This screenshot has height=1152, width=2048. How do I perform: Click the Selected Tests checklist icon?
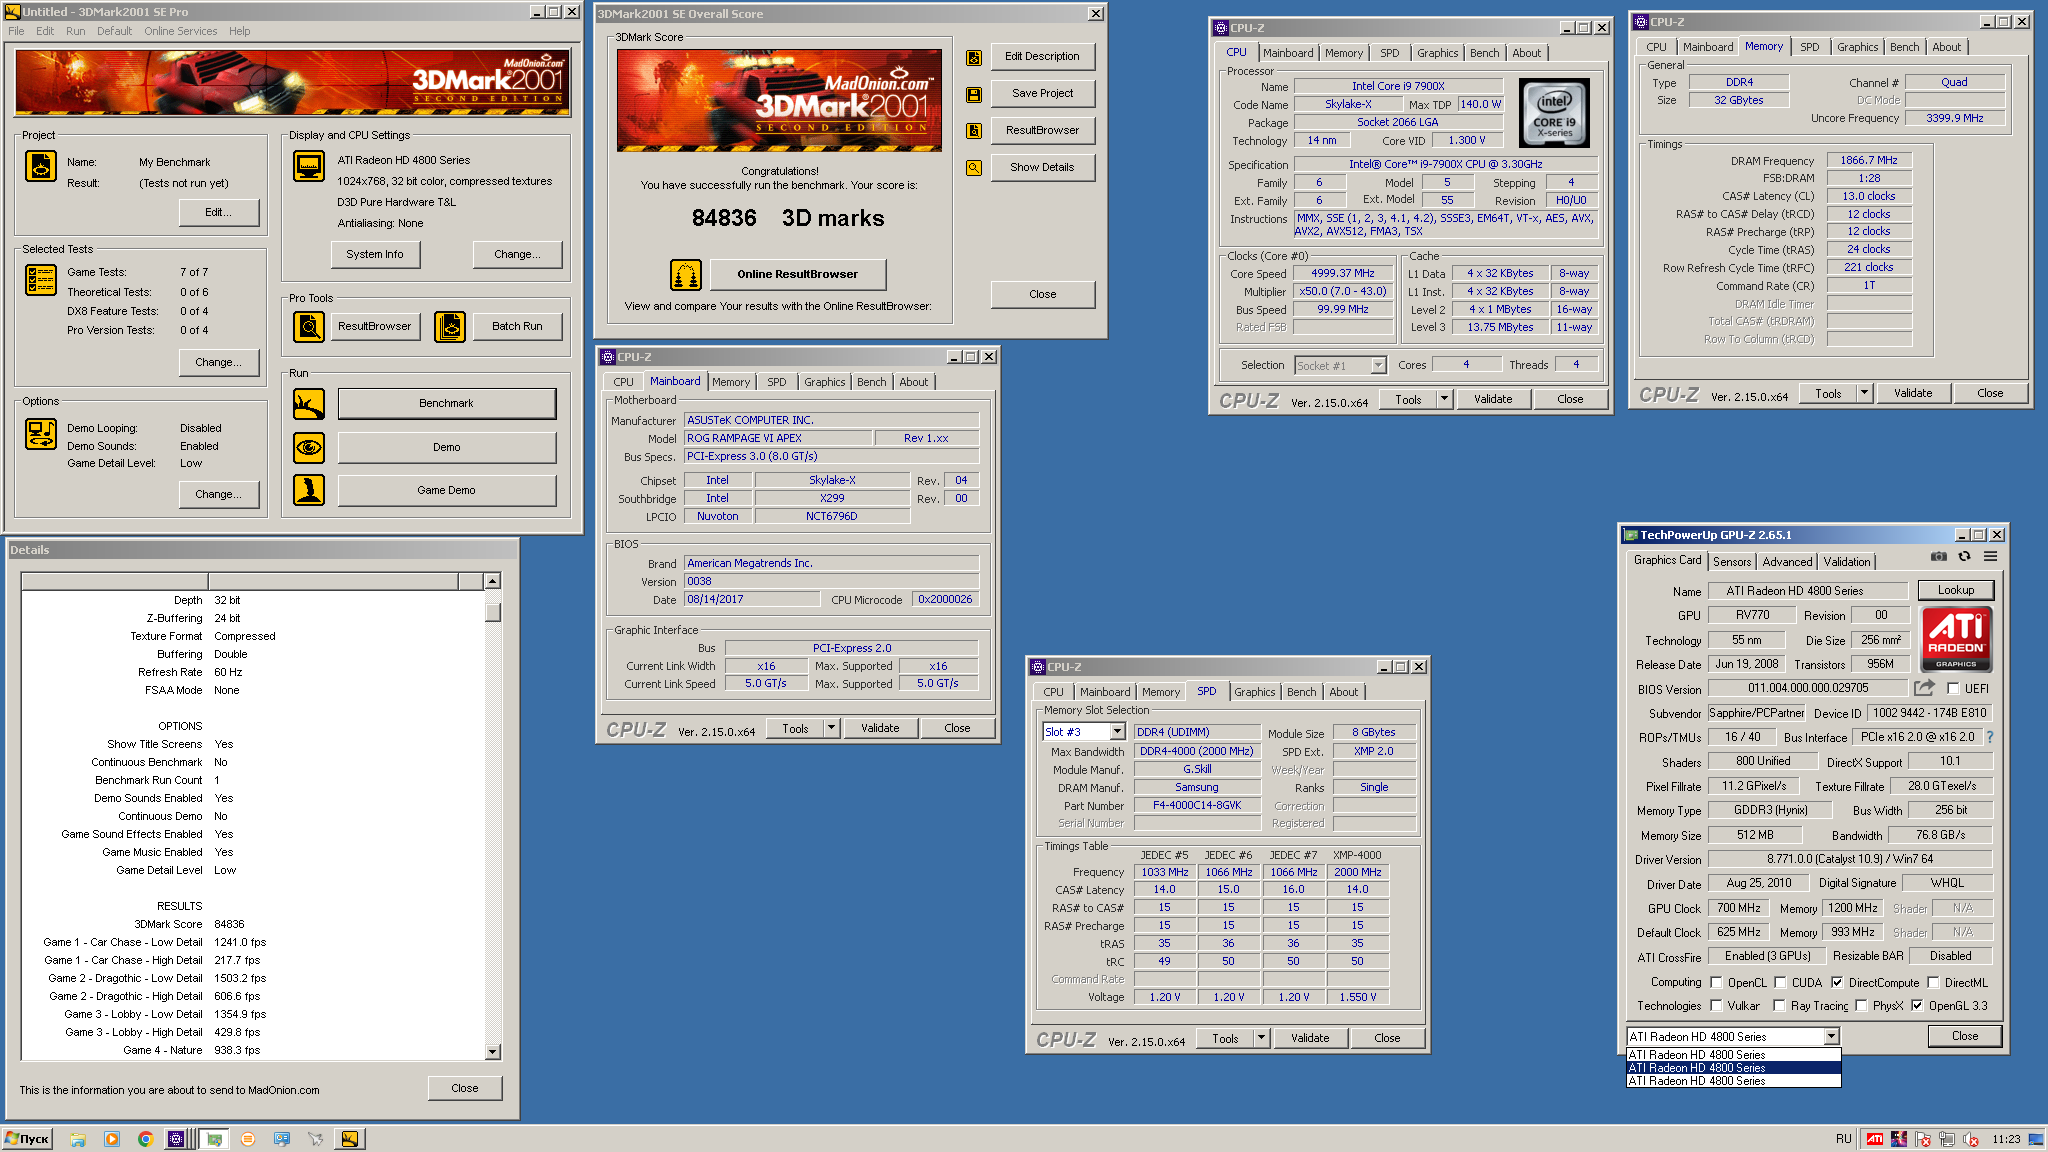coord(41,280)
